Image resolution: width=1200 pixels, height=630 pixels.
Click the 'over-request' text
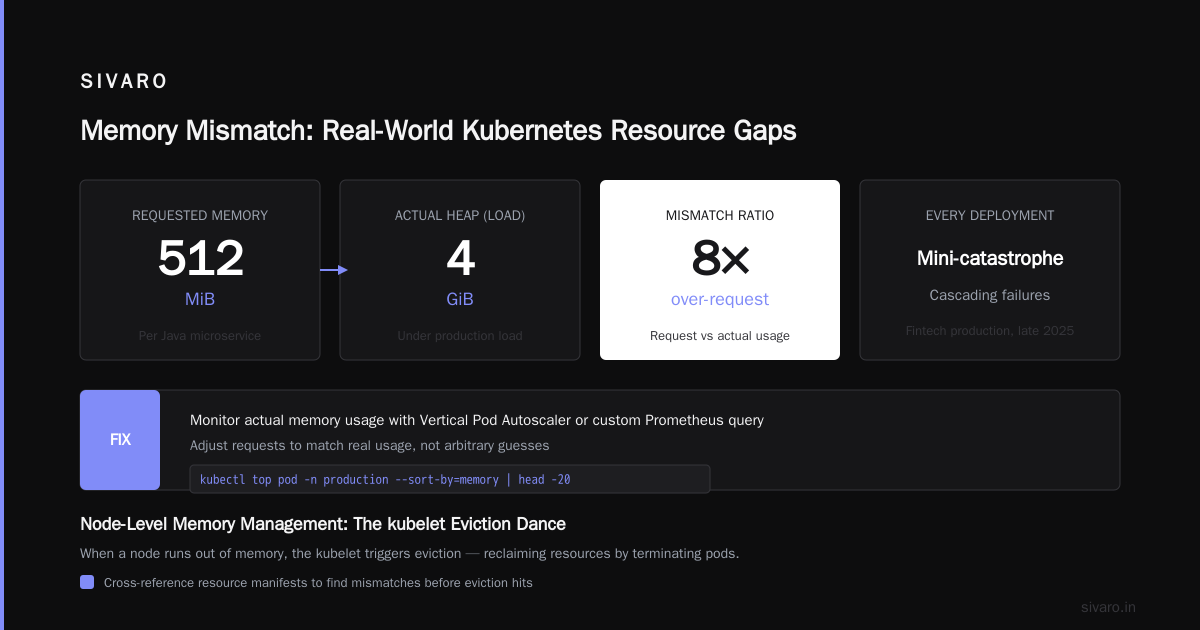click(x=720, y=299)
